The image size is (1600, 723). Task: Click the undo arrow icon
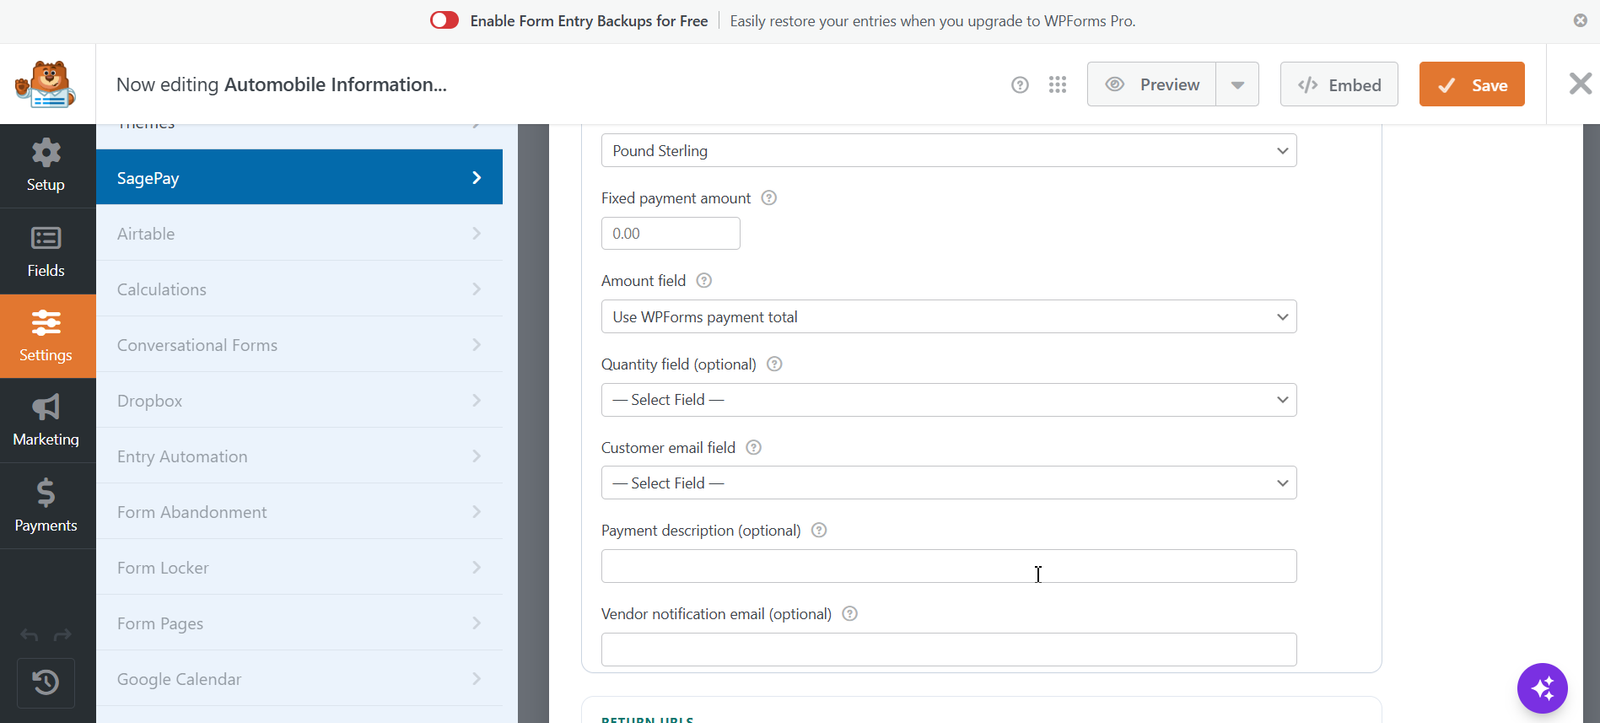29,635
